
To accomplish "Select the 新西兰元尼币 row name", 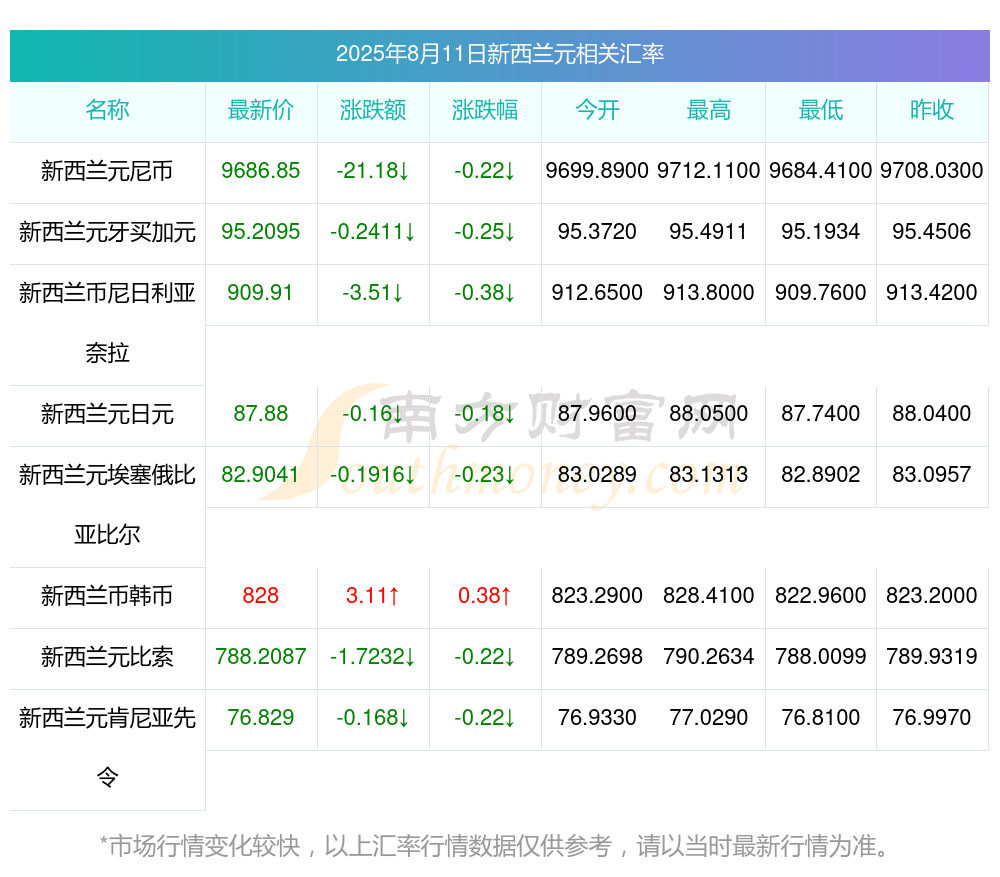I will click(x=107, y=171).
